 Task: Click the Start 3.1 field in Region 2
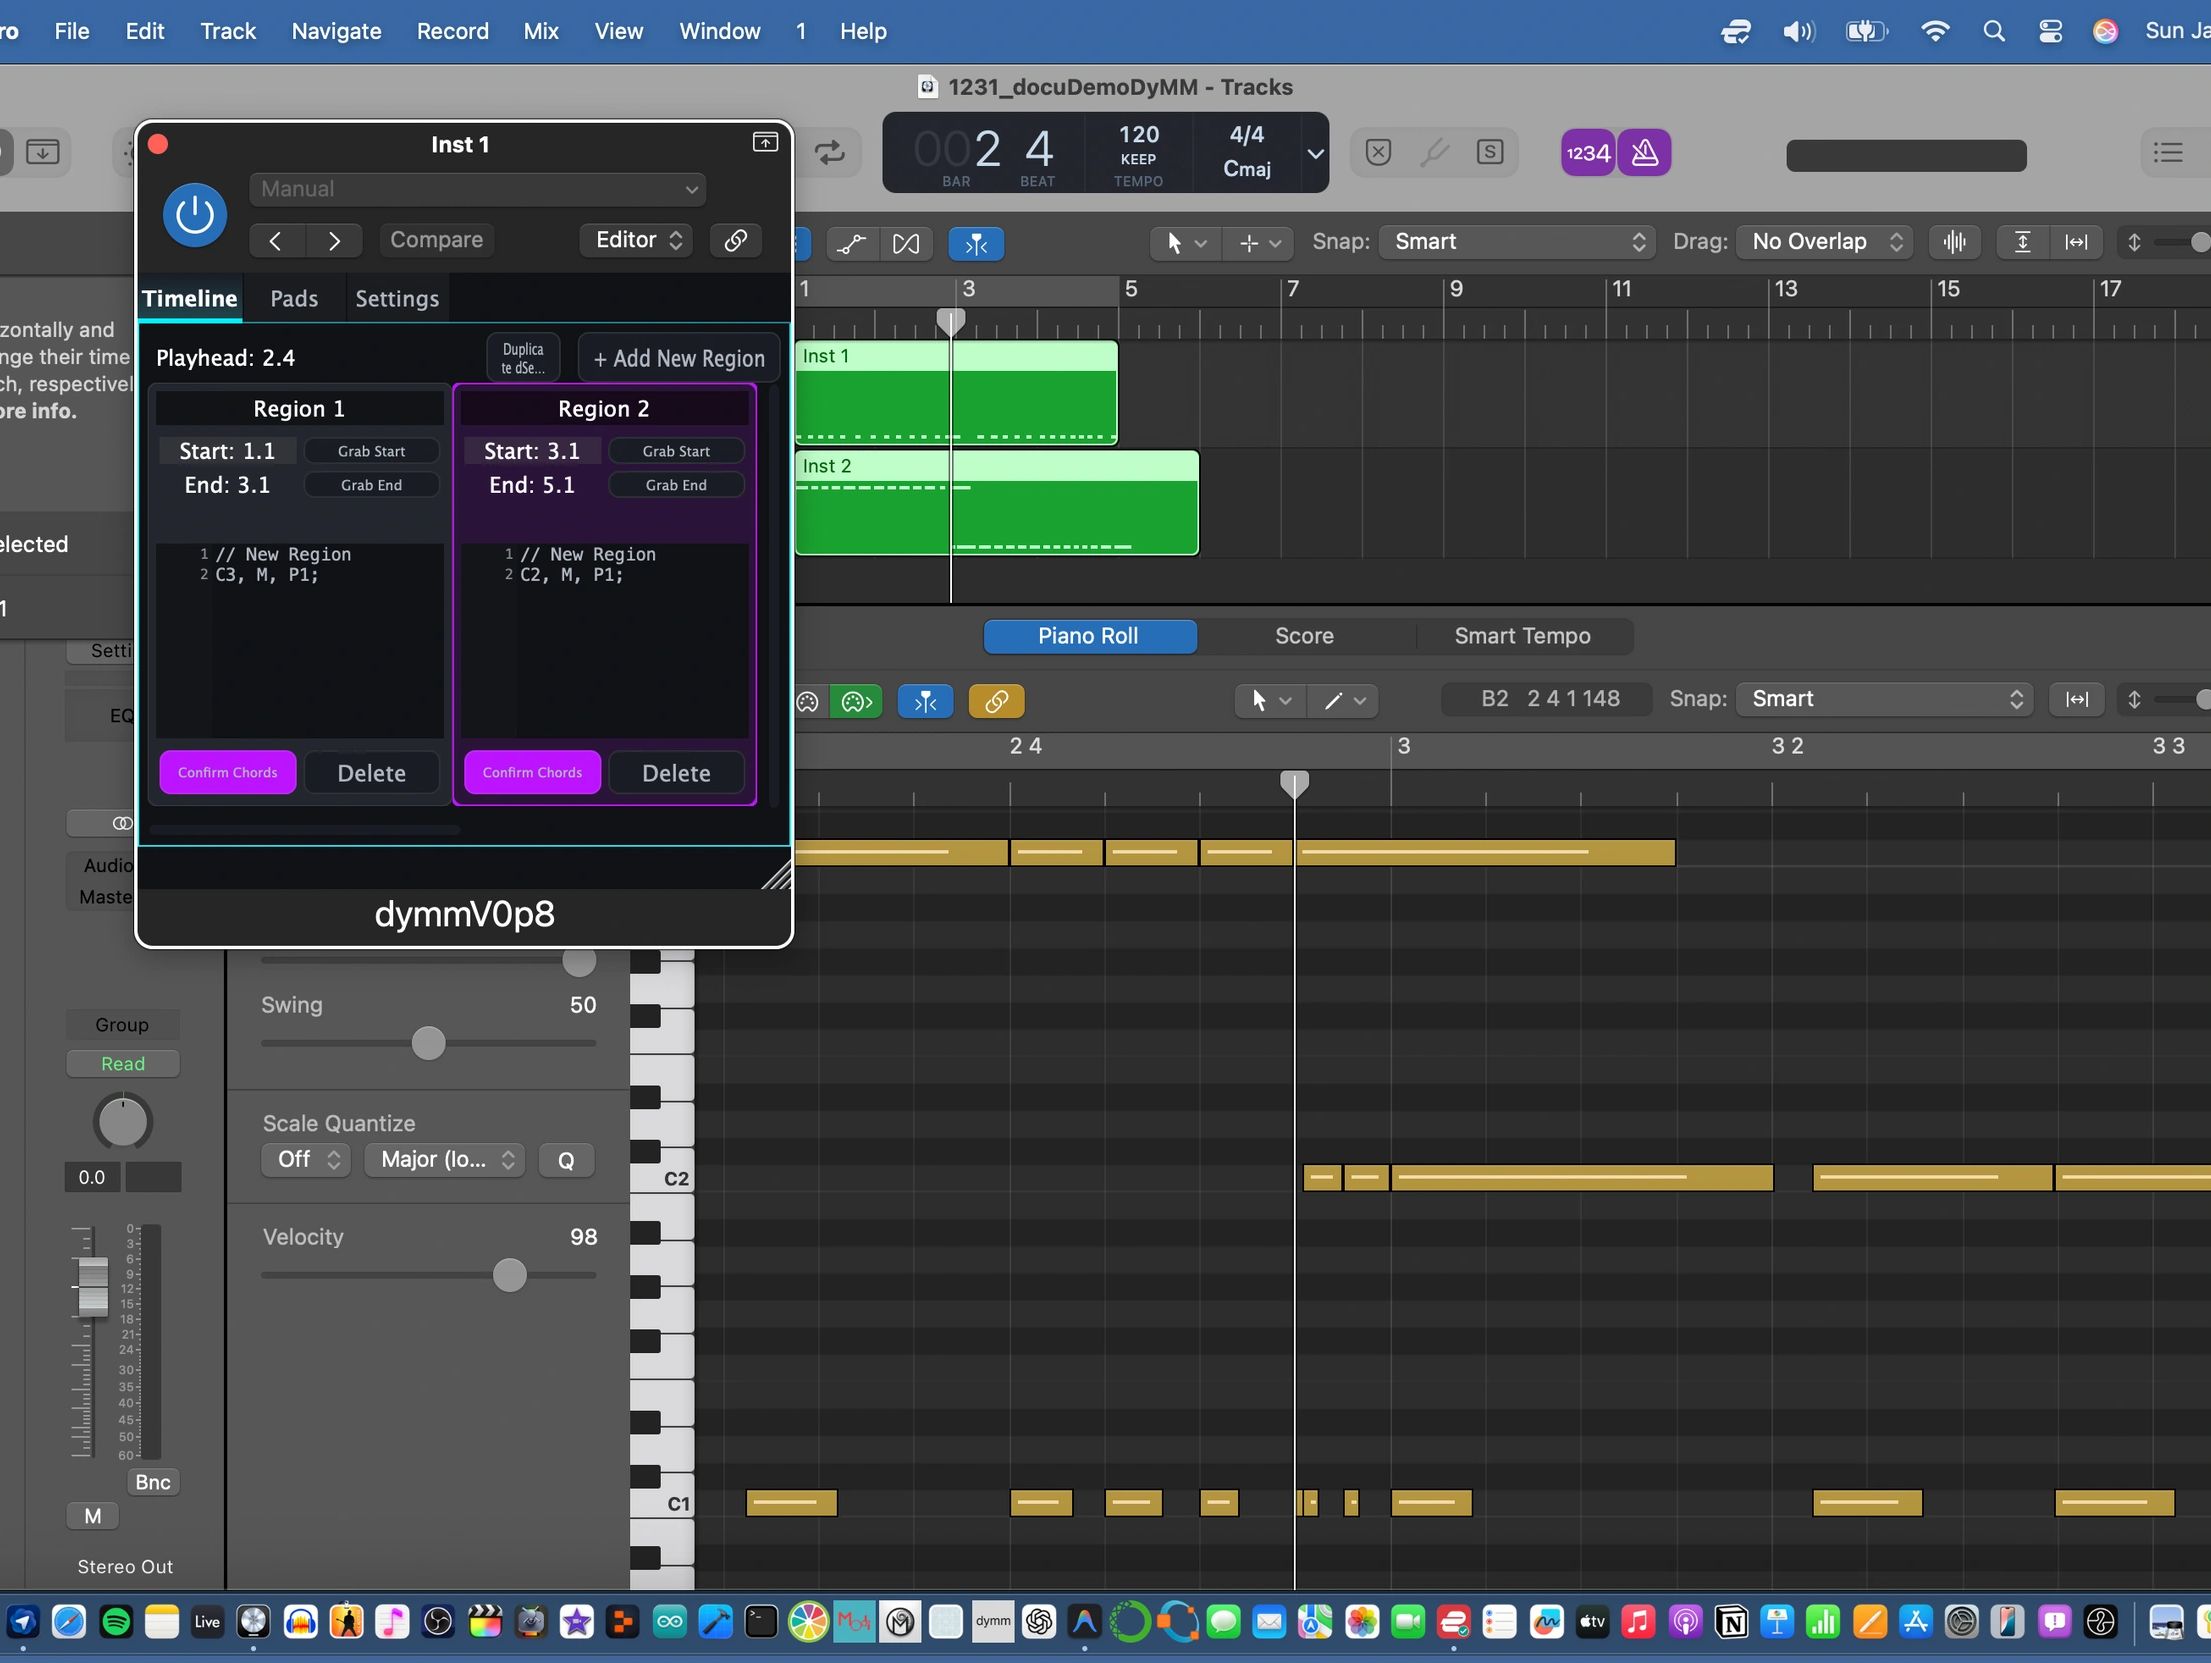[x=532, y=451]
